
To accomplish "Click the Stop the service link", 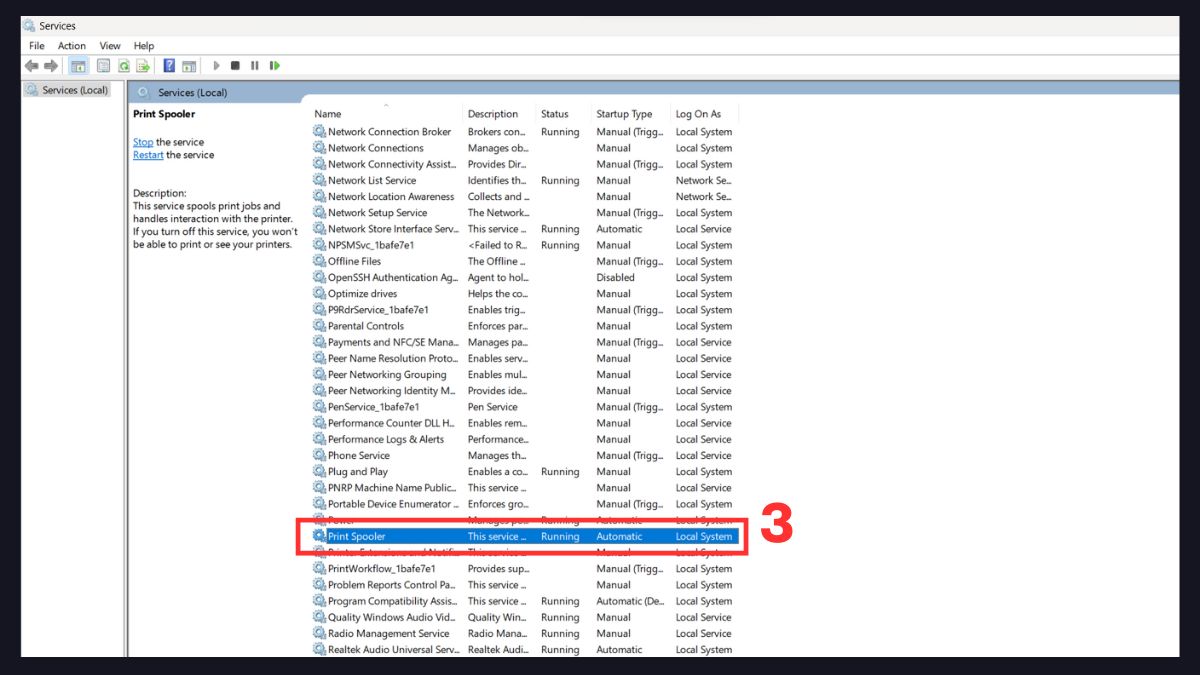I will 143,142.
